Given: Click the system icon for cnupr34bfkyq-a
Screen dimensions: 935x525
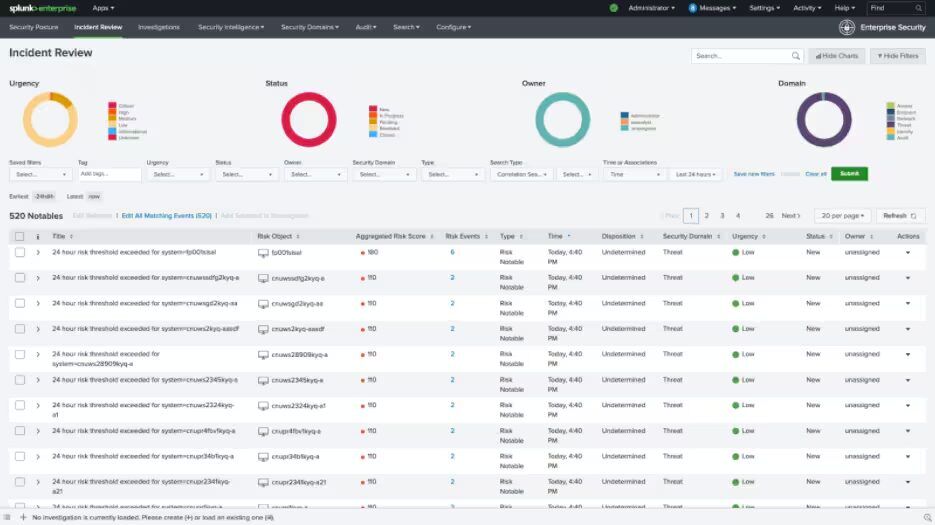Looking at the screenshot, I should [263, 457].
